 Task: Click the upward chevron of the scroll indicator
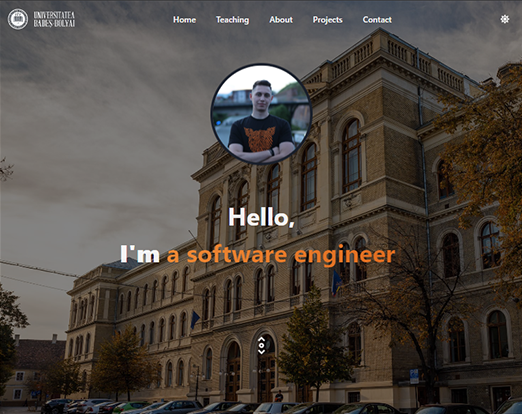pyautogui.click(x=261, y=339)
